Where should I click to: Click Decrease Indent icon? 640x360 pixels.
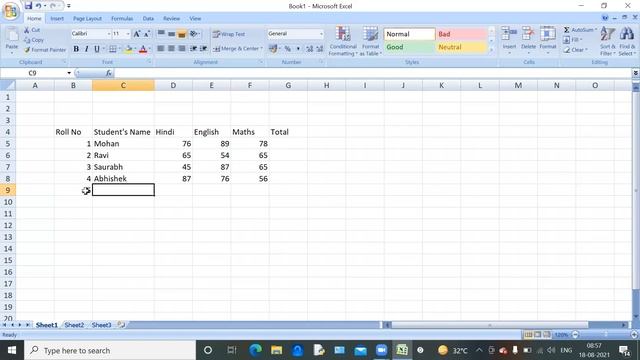(x=193, y=49)
